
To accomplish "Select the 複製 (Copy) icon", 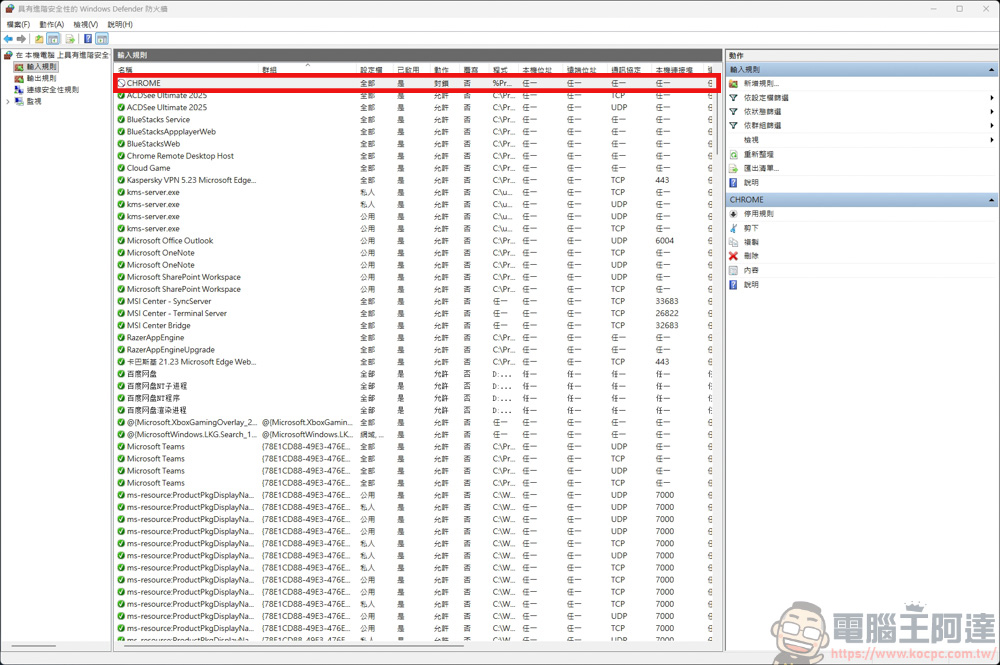I will [735, 242].
